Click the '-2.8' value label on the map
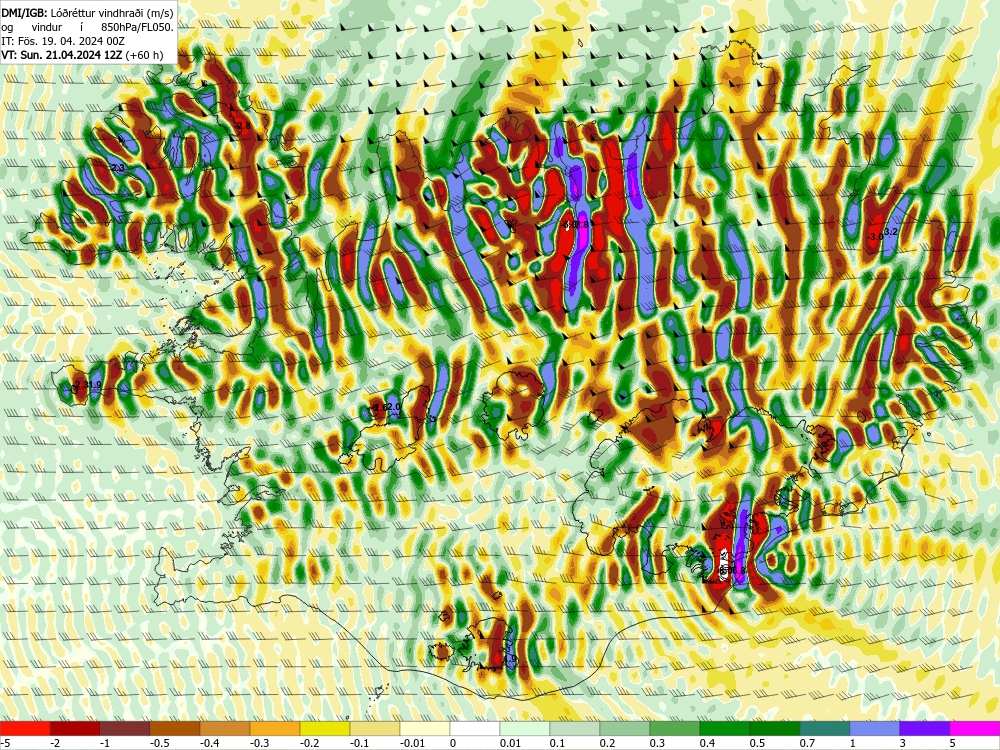Image resolution: width=1000 pixels, height=750 pixels. click(242, 126)
